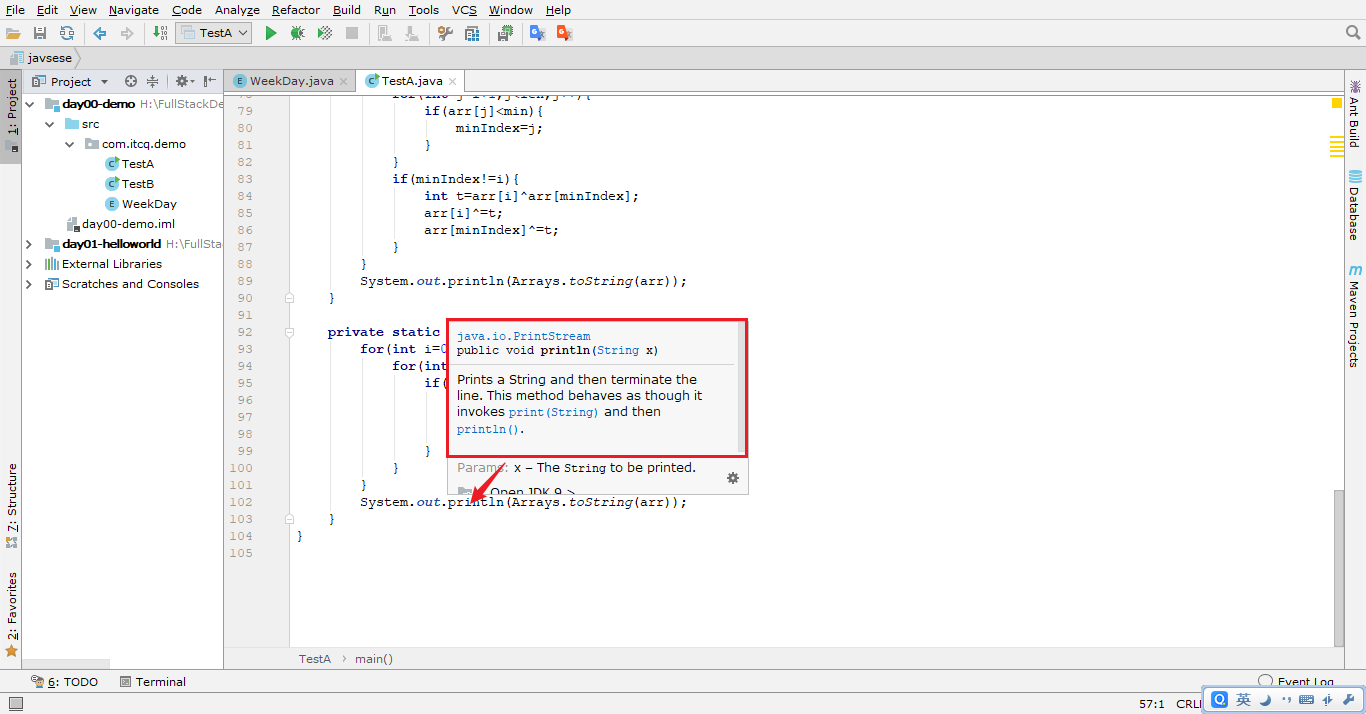Expand Scratches and Consoles node
1366x714 pixels.
29,284
